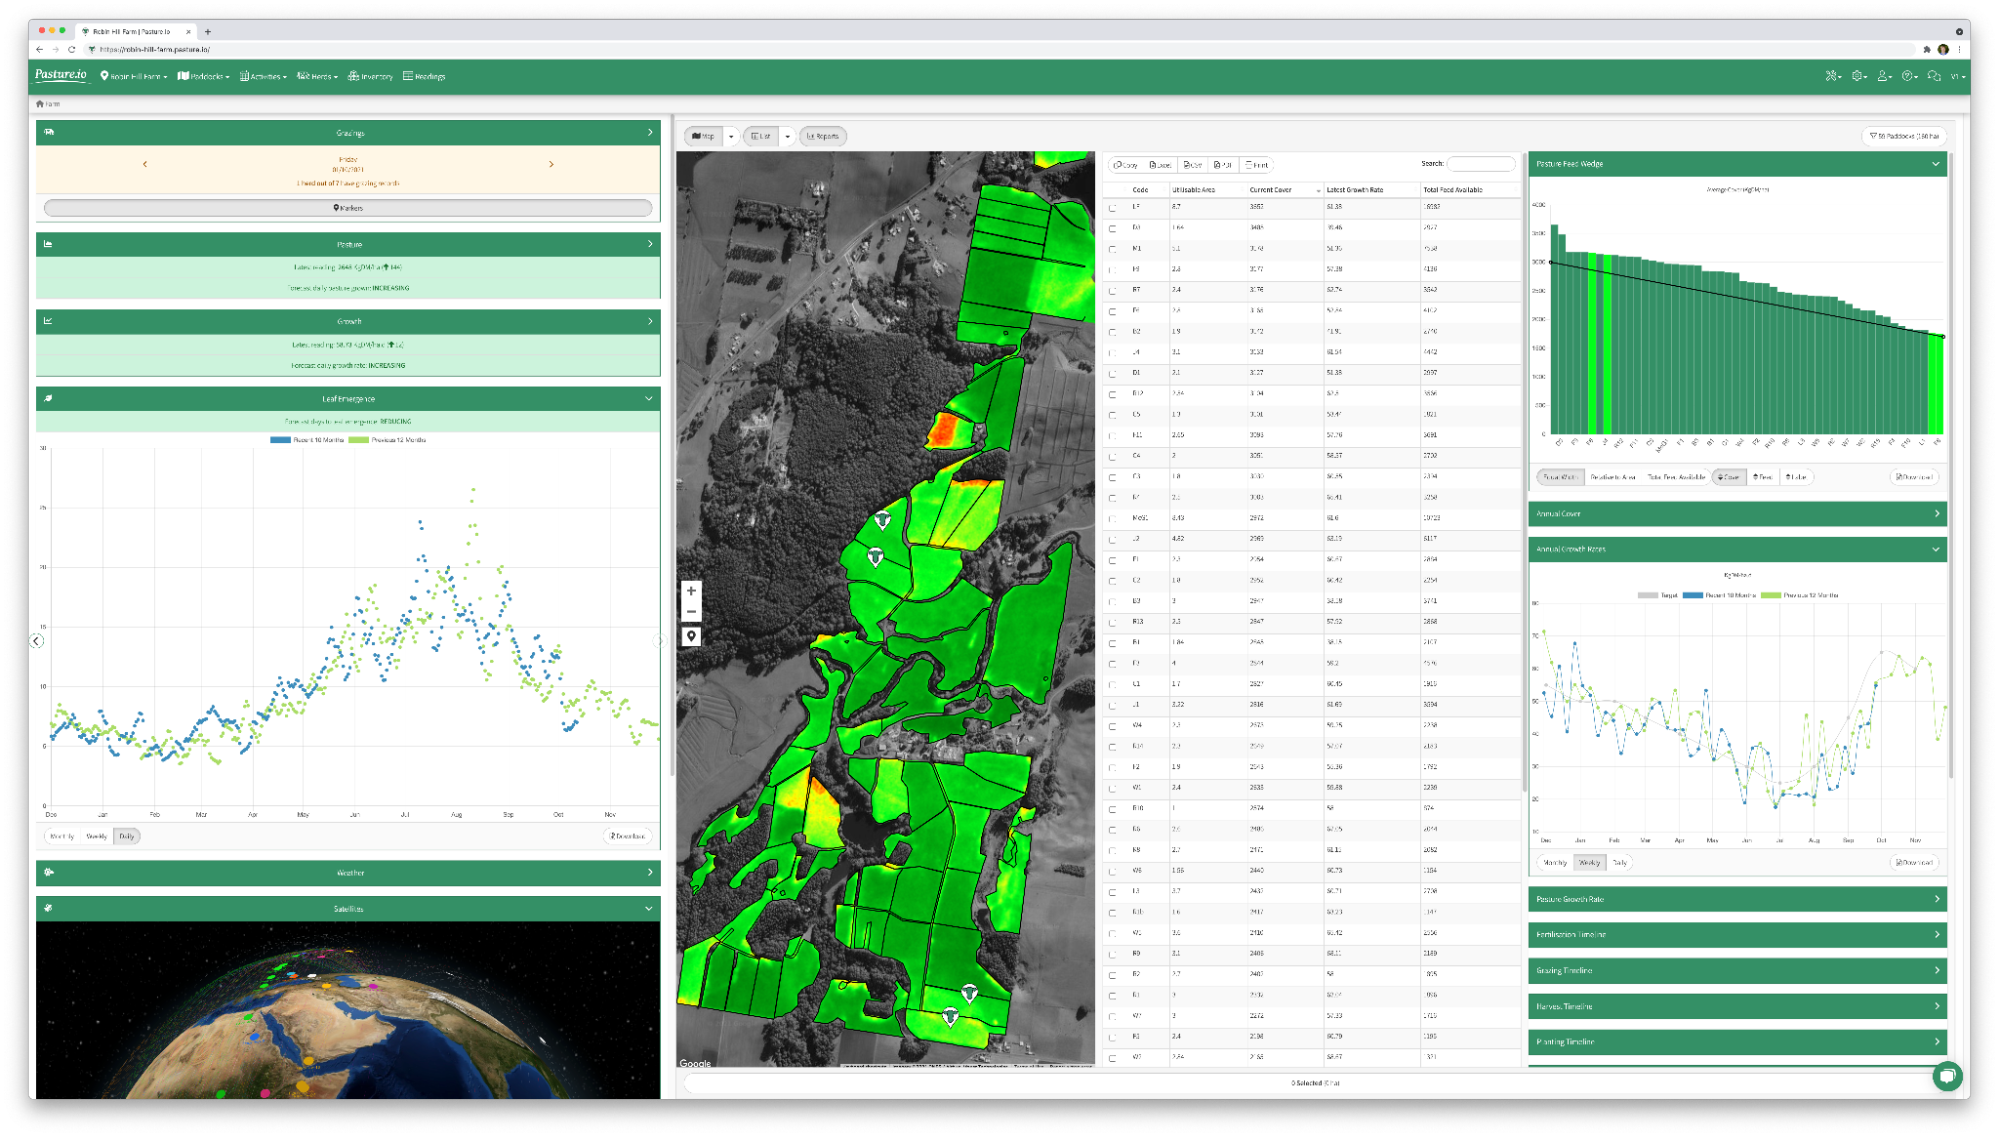Open the Paddocks menu

tap(204, 76)
